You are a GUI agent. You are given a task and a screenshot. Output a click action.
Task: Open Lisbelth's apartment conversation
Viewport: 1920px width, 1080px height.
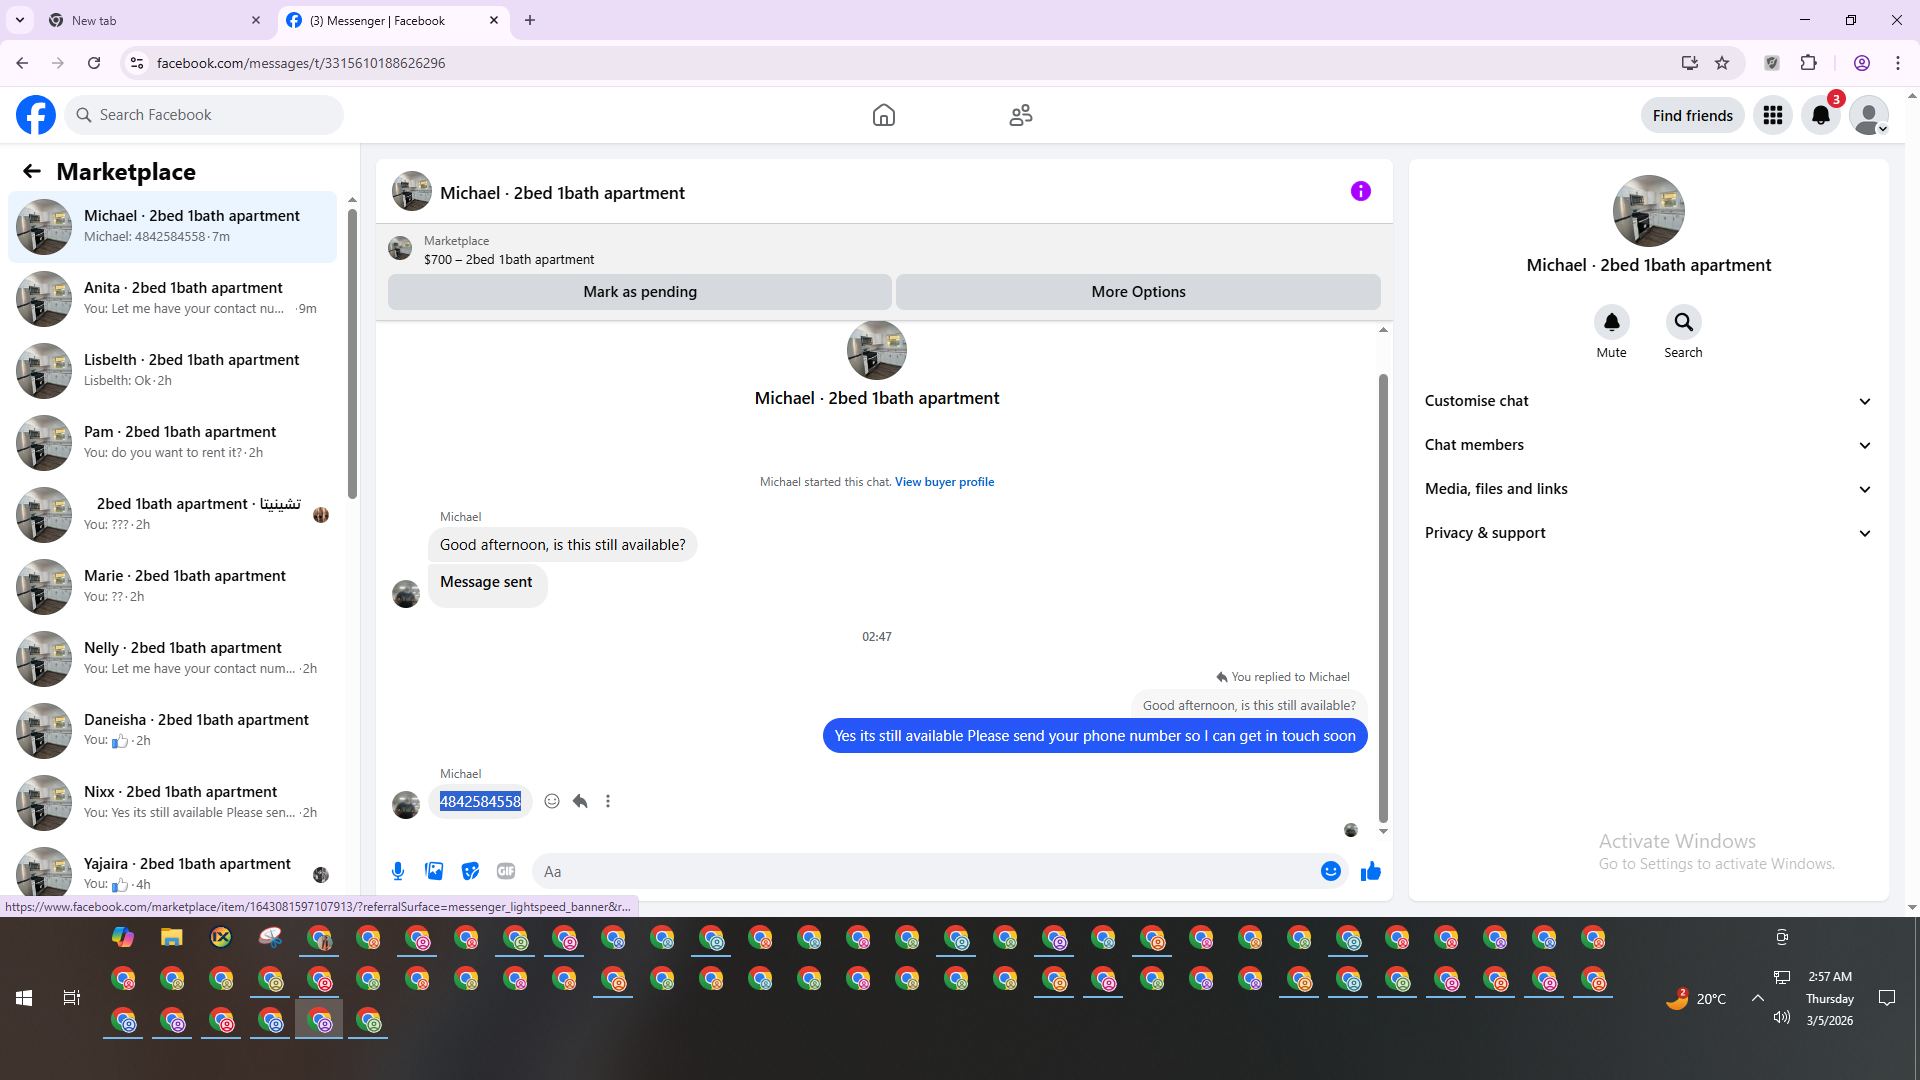click(x=173, y=370)
